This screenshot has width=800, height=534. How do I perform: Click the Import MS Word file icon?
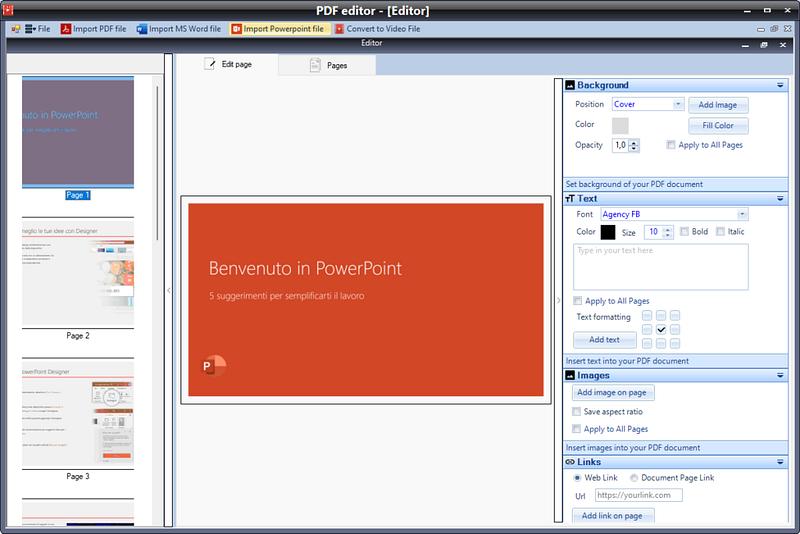click(141, 29)
